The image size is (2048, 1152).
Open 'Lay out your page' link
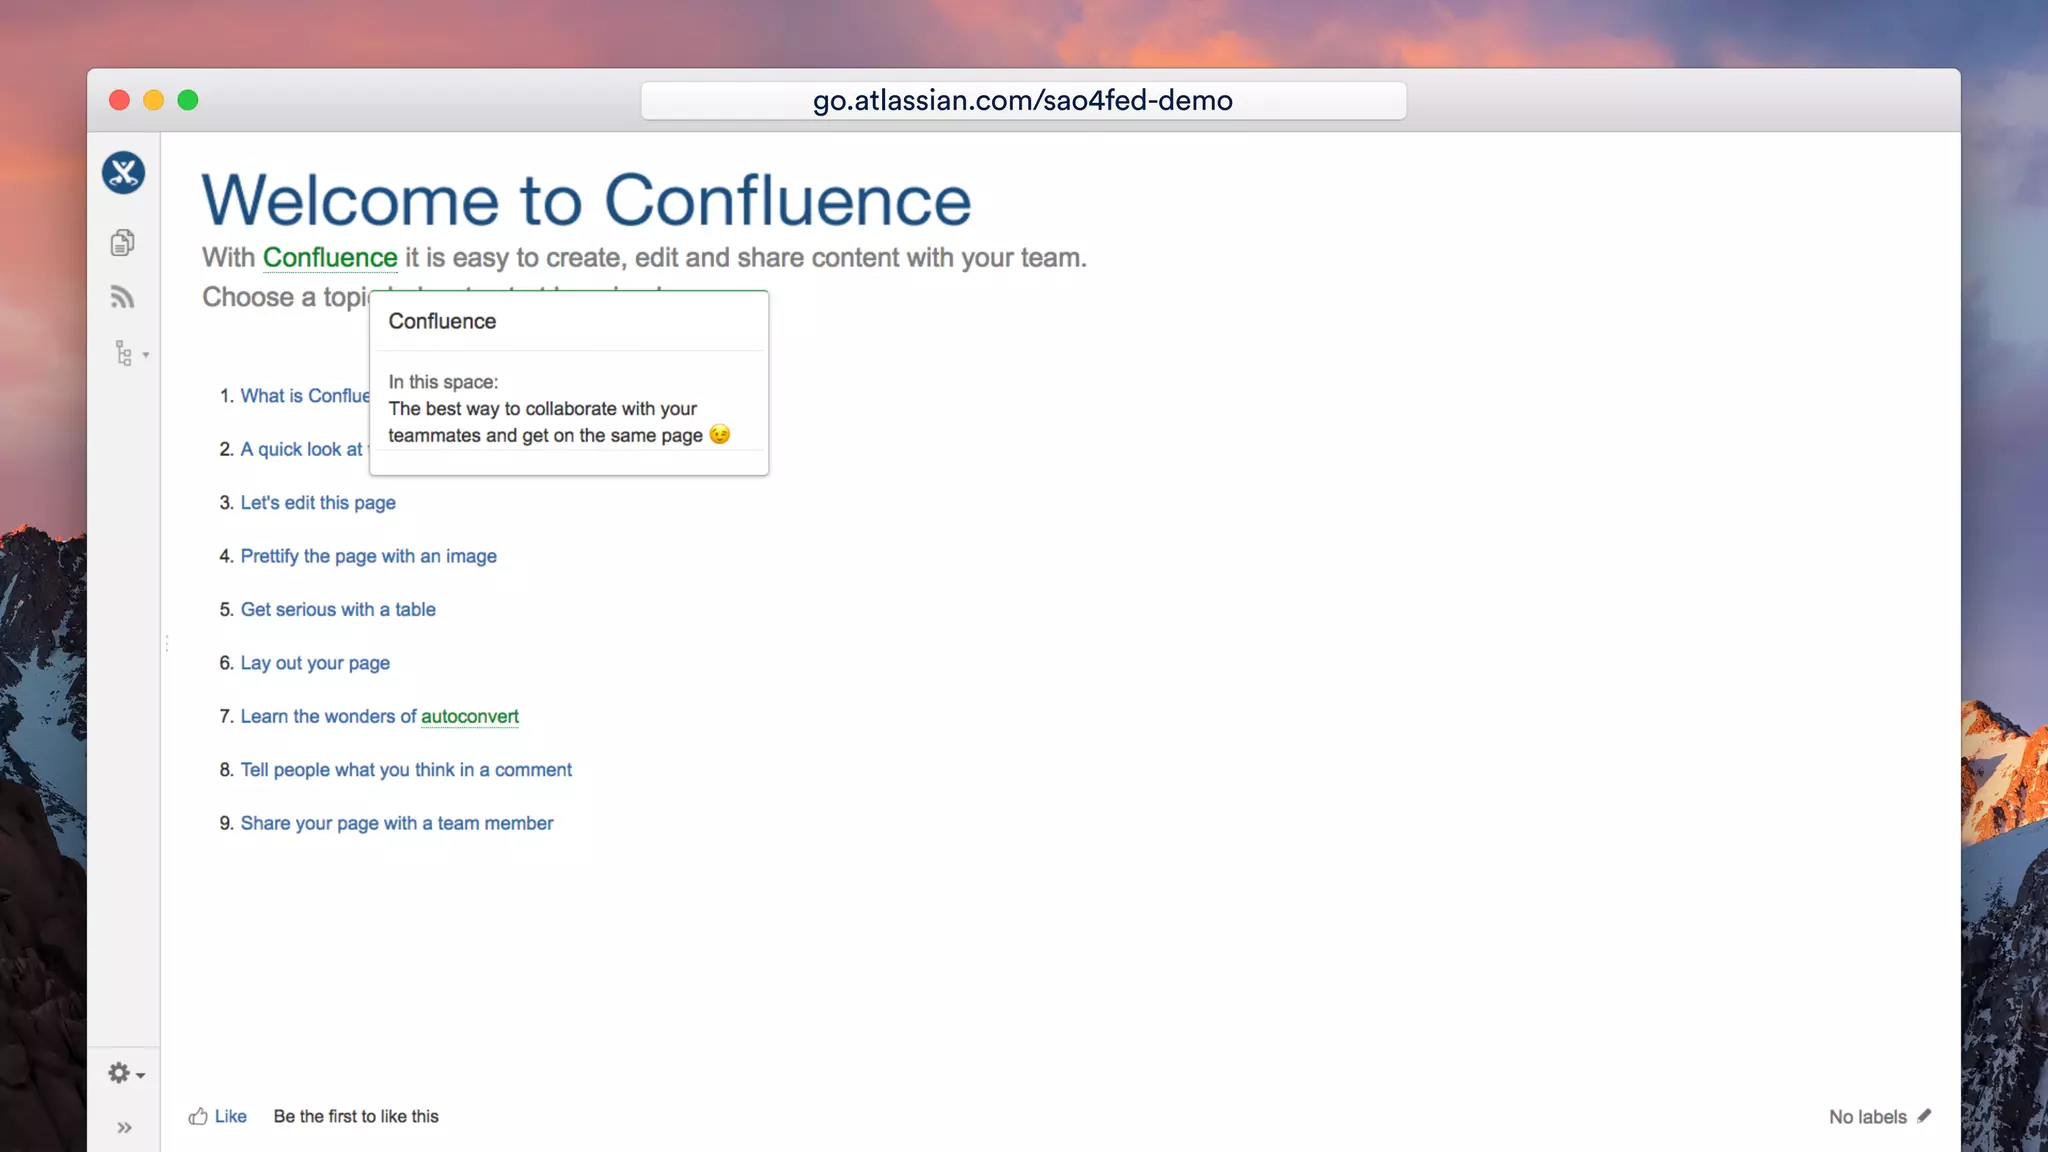pos(315,663)
